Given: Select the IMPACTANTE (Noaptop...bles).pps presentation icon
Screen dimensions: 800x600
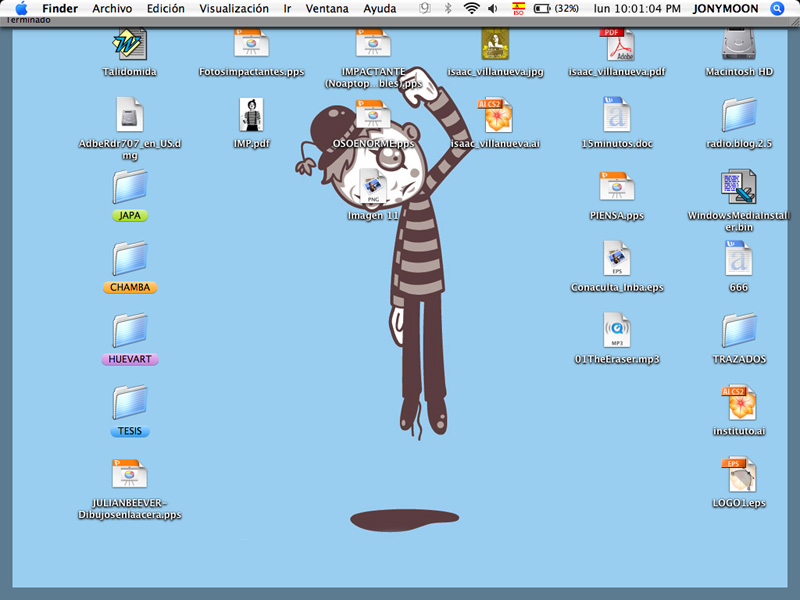Looking at the screenshot, I should (x=373, y=44).
